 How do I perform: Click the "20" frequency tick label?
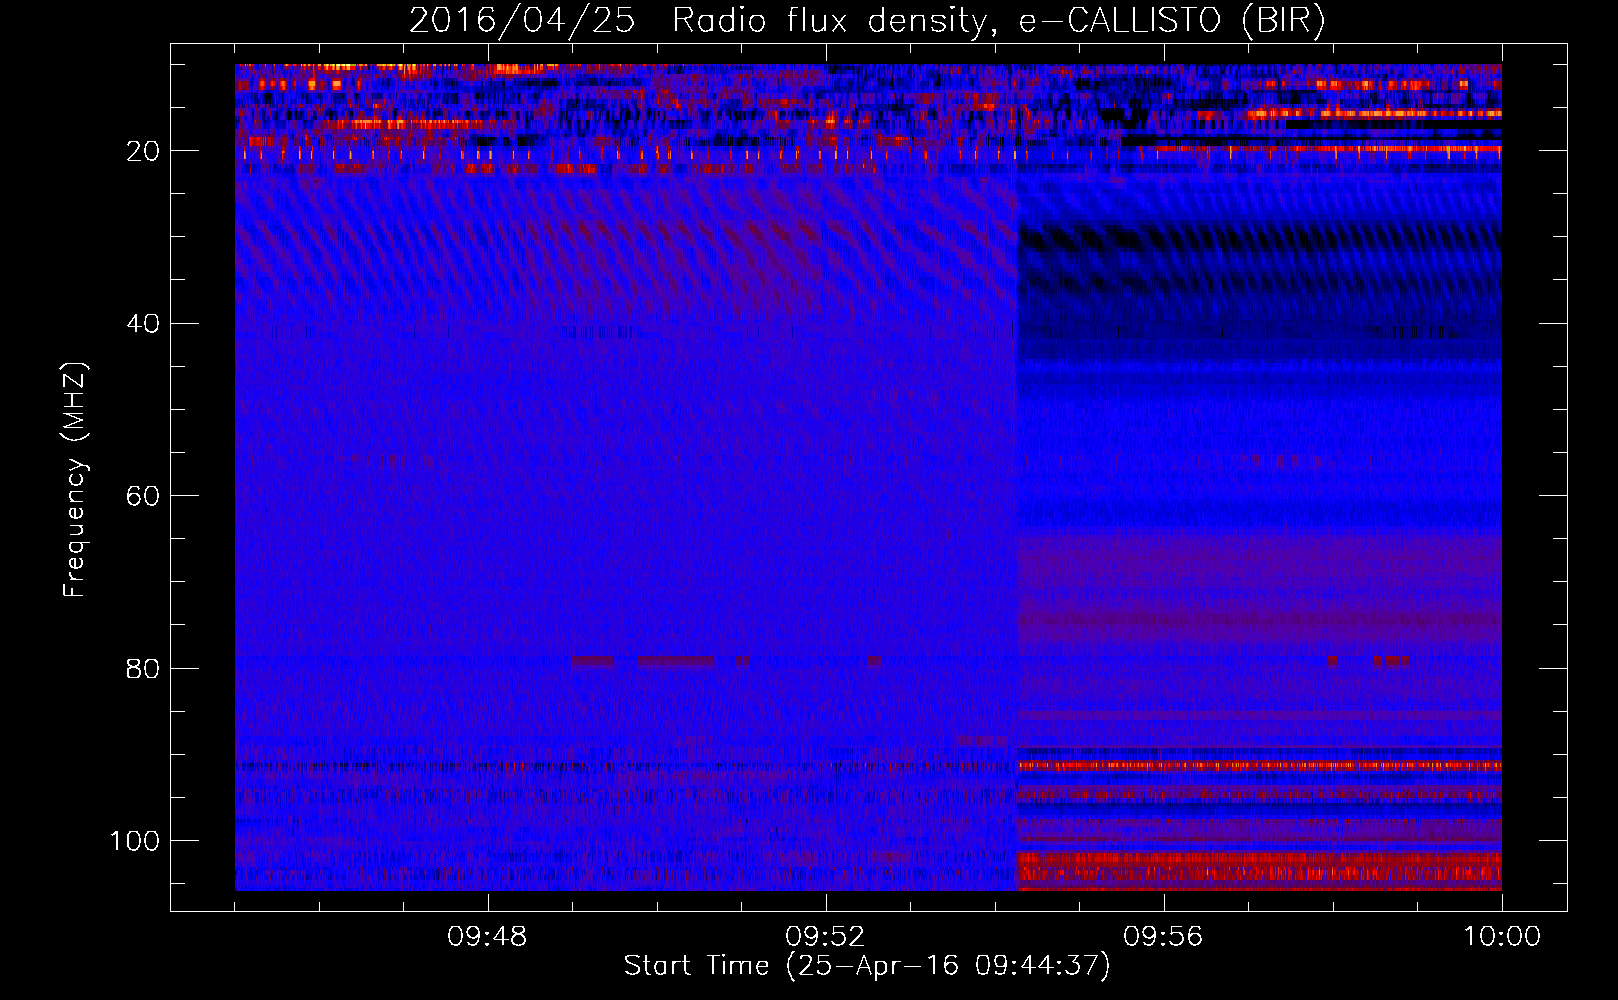point(144,151)
